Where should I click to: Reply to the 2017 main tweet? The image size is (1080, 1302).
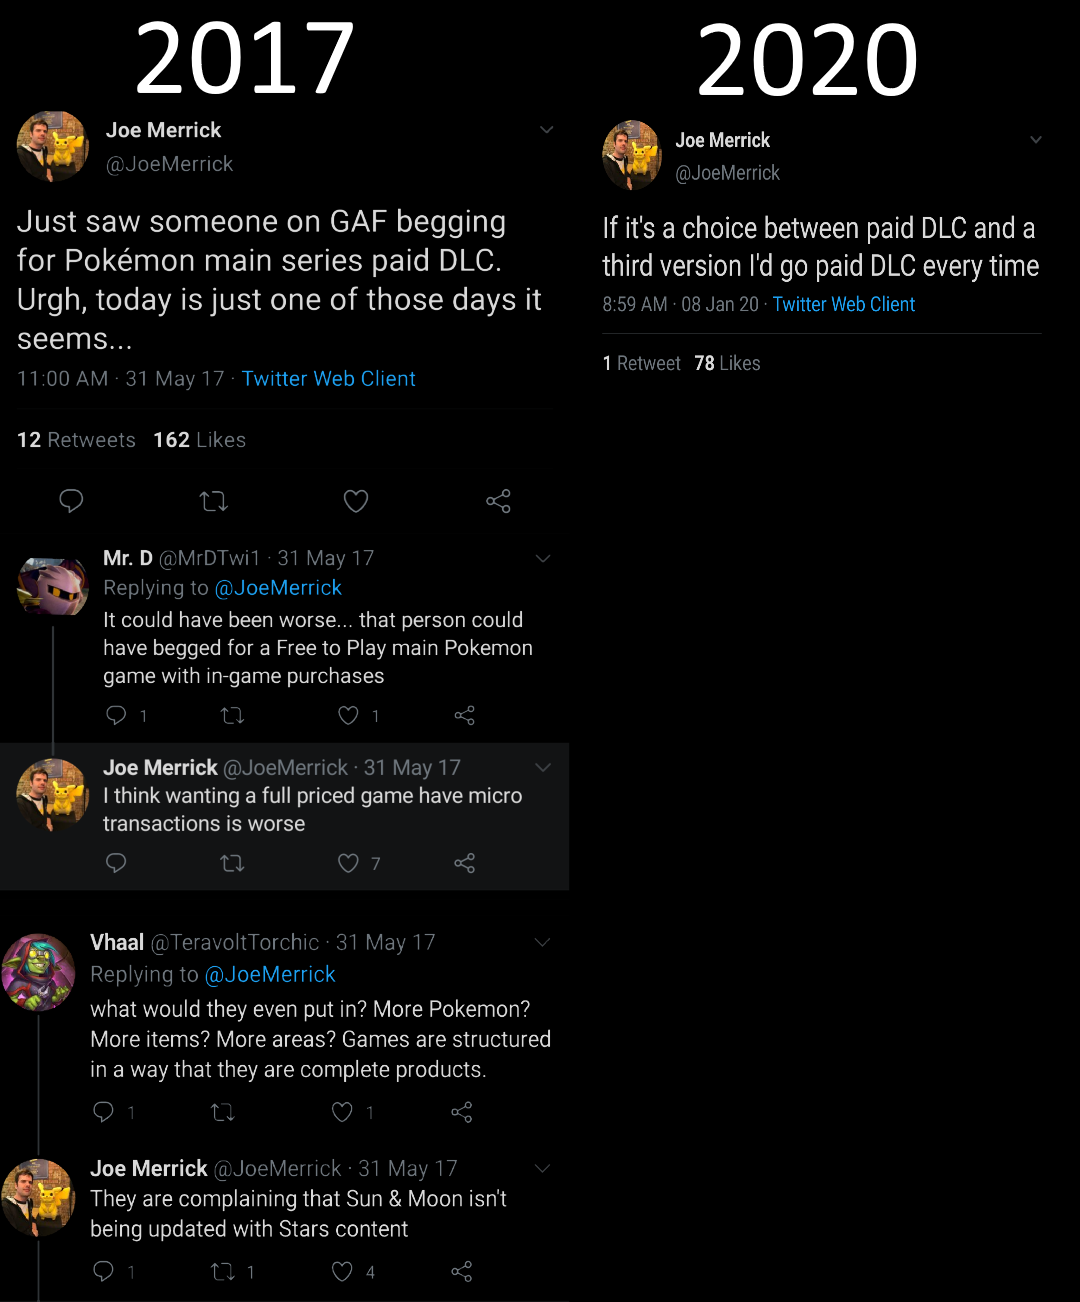71,500
